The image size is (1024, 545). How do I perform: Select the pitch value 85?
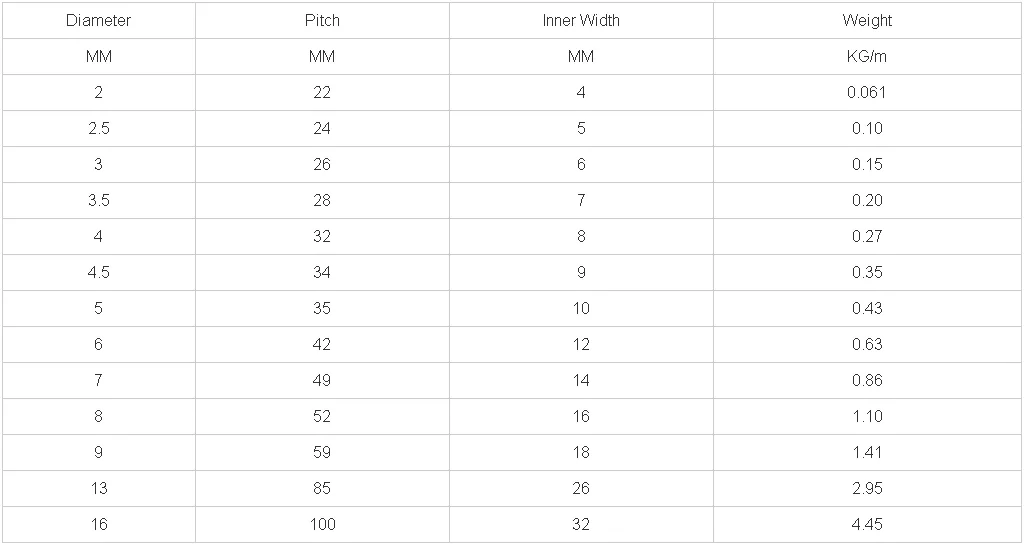point(321,488)
